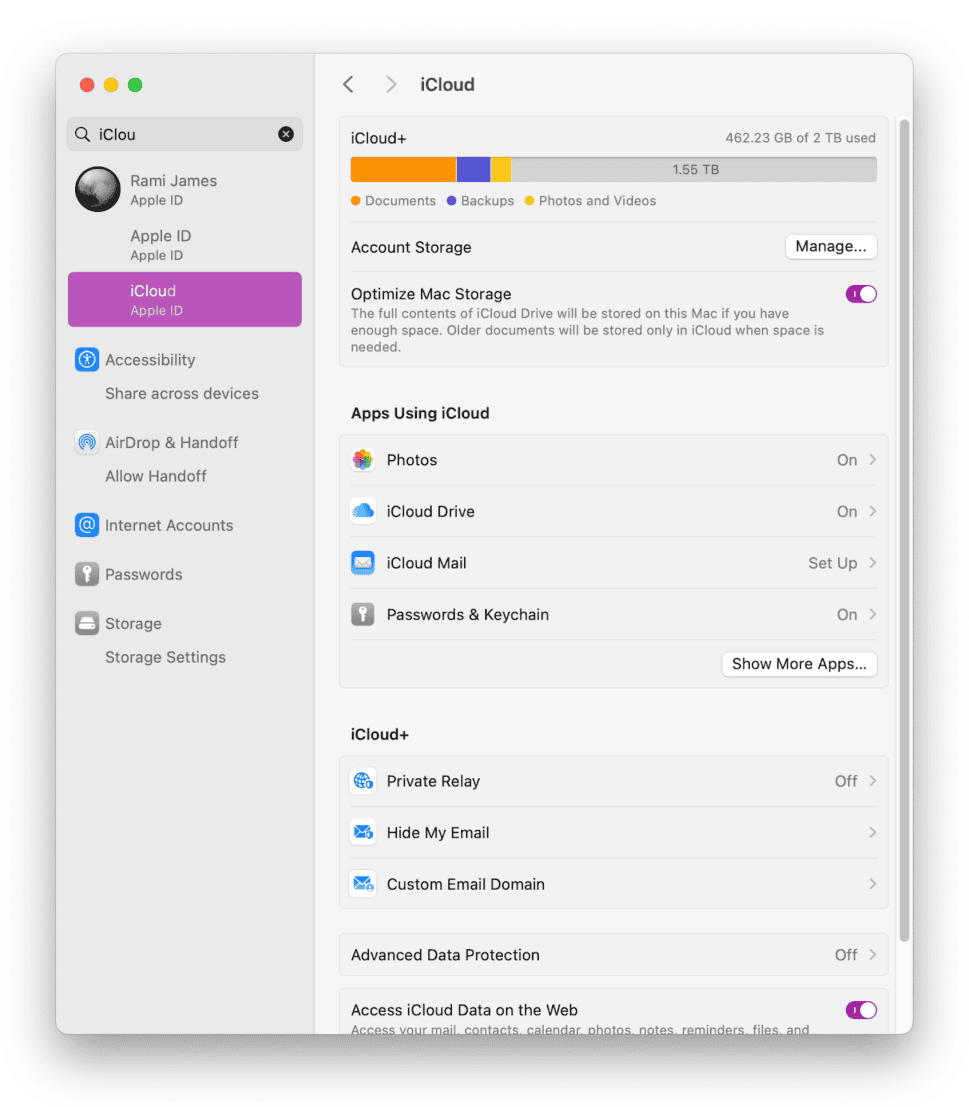Click the Manage... storage button
The height and width of the screenshot is (1107, 969).
[831, 246]
